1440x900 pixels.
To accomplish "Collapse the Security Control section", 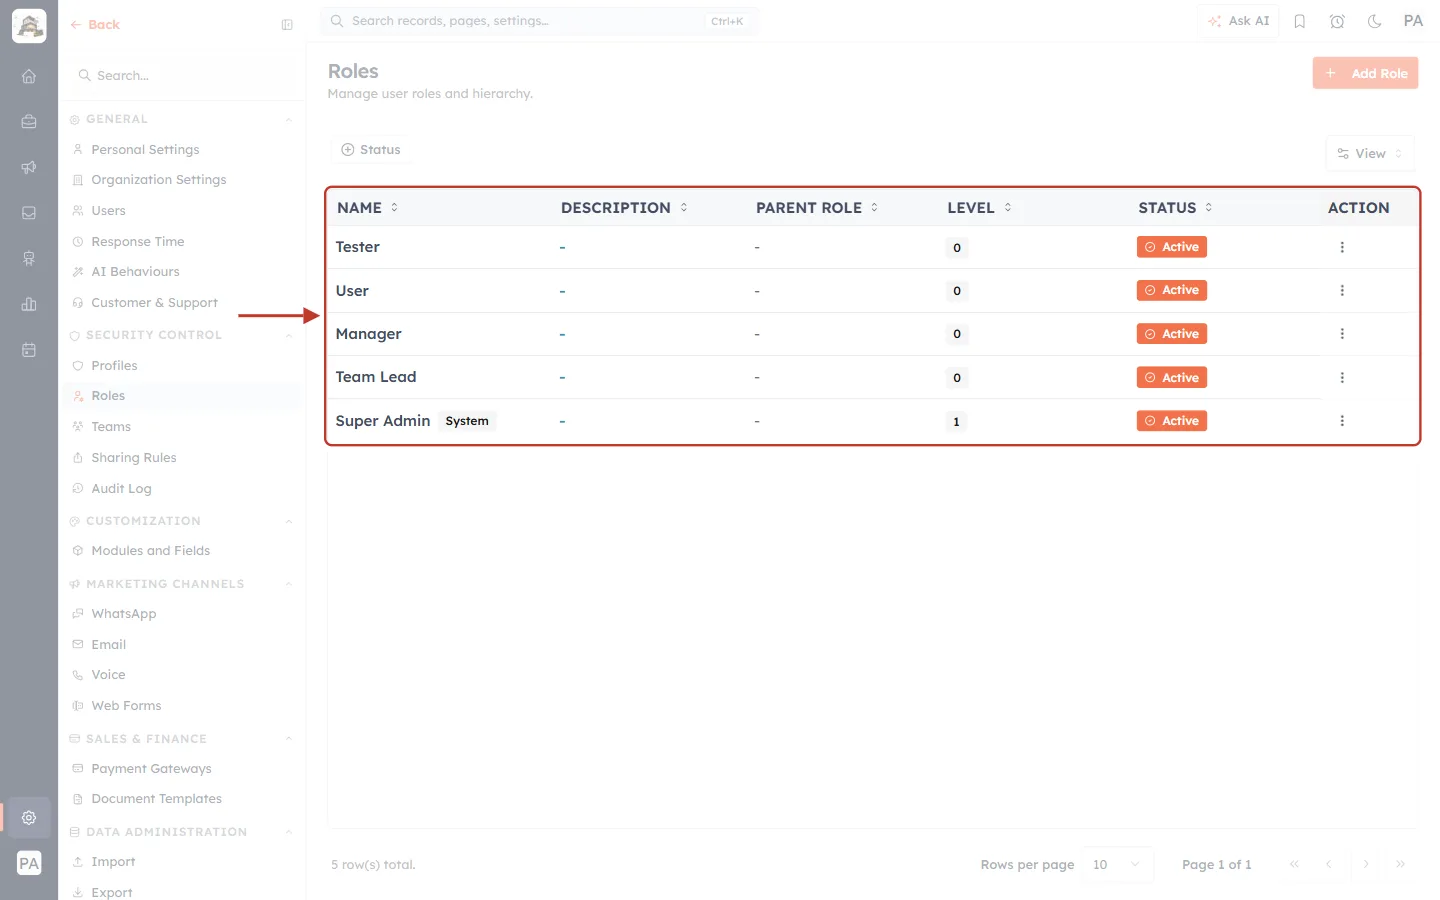I will pyautogui.click(x=288, y=336).
